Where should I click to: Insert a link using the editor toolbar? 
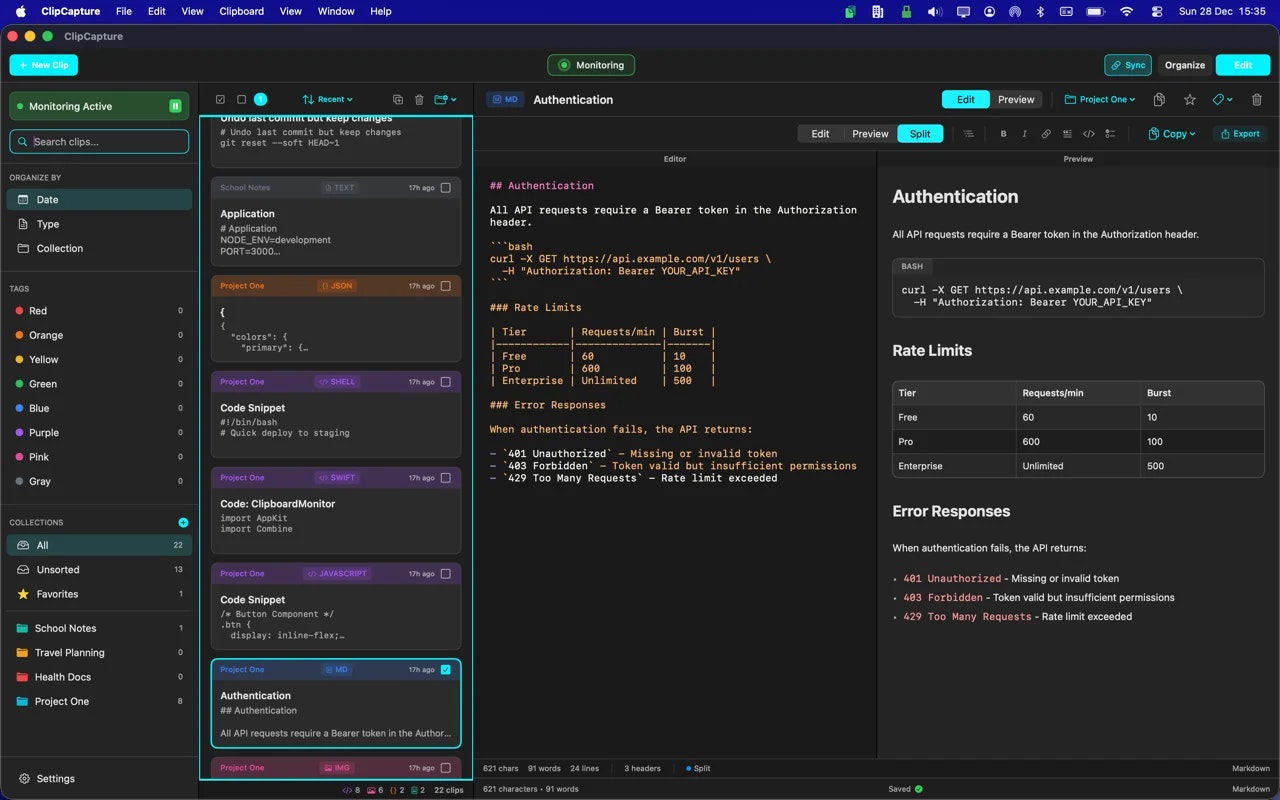coord(1047,133)
